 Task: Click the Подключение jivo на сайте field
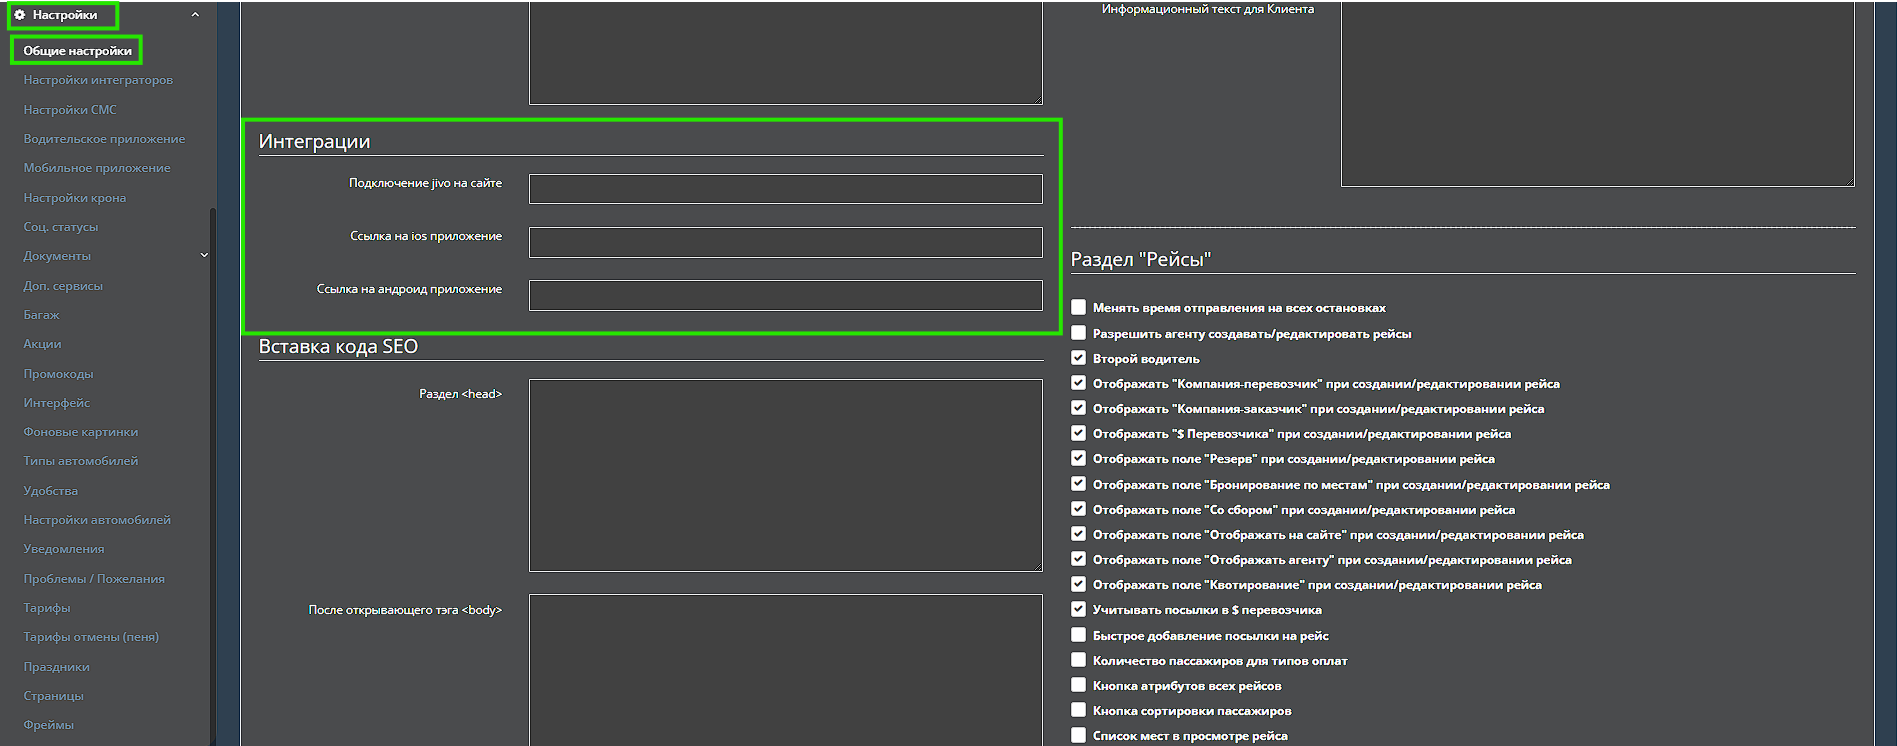785,189
